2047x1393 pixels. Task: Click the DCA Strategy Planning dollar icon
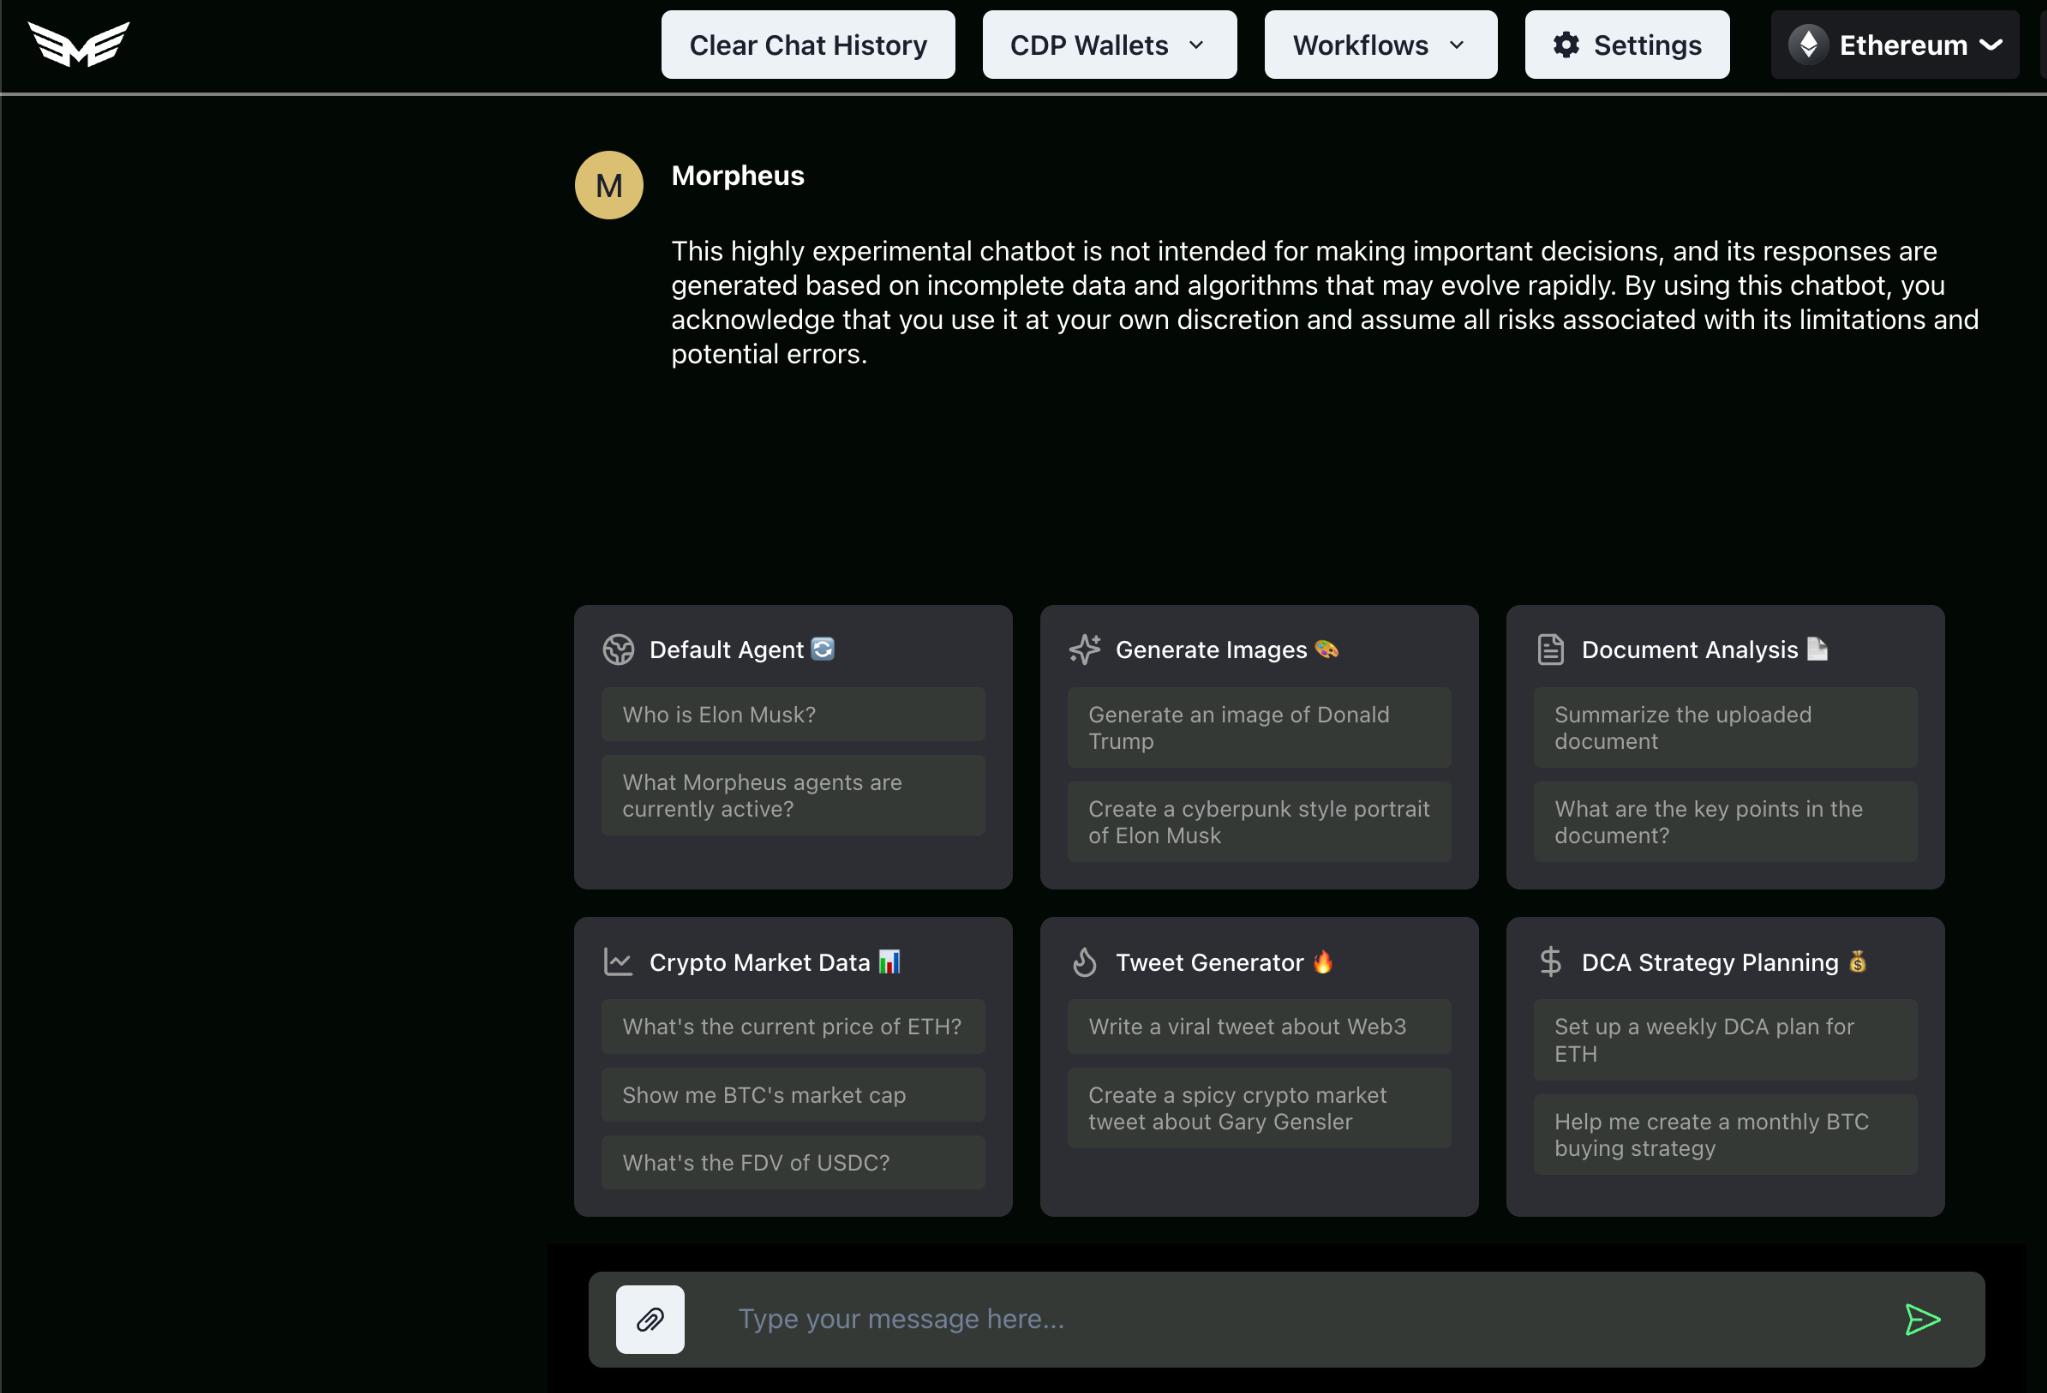1551,962
